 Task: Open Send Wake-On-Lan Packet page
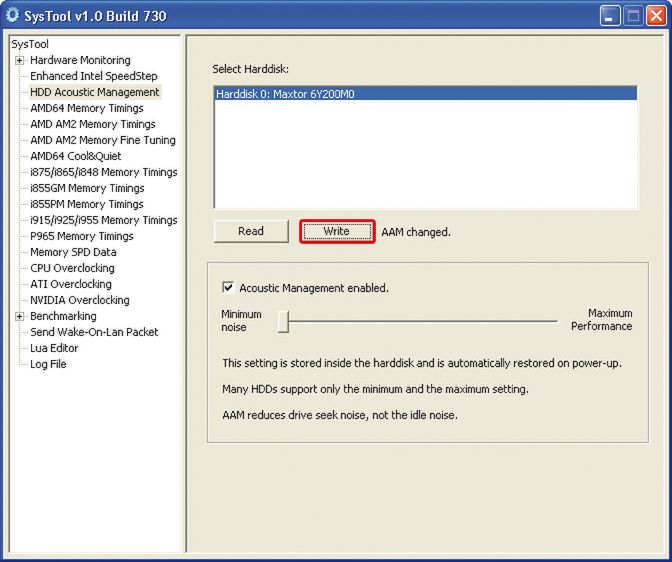click(94, 332)
